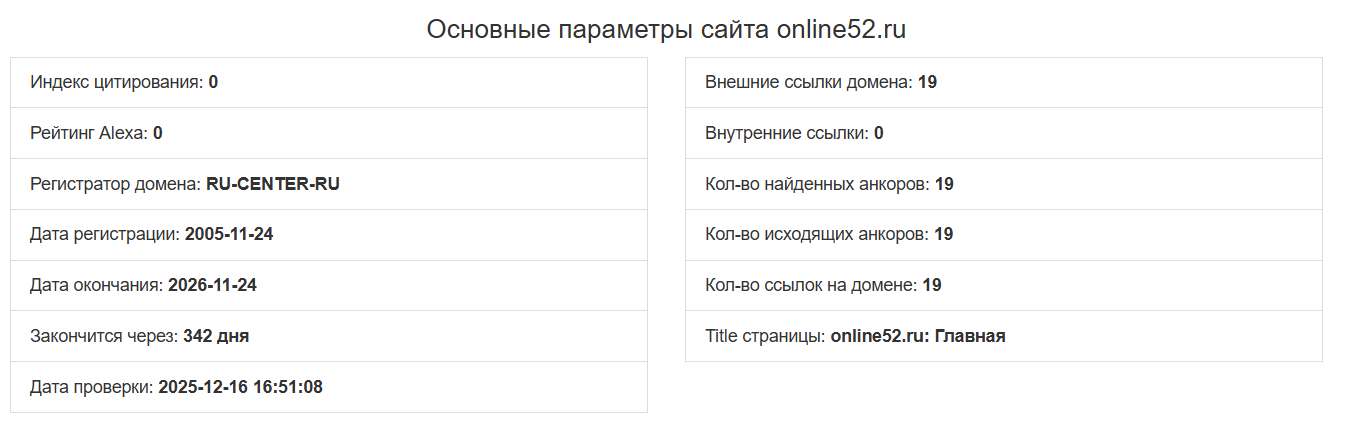The width and height of the screenshot is (1366, 445).
Task: Select the check timestamp 2025-12-16 16:51:08
Action: click(x=240, y=387)
